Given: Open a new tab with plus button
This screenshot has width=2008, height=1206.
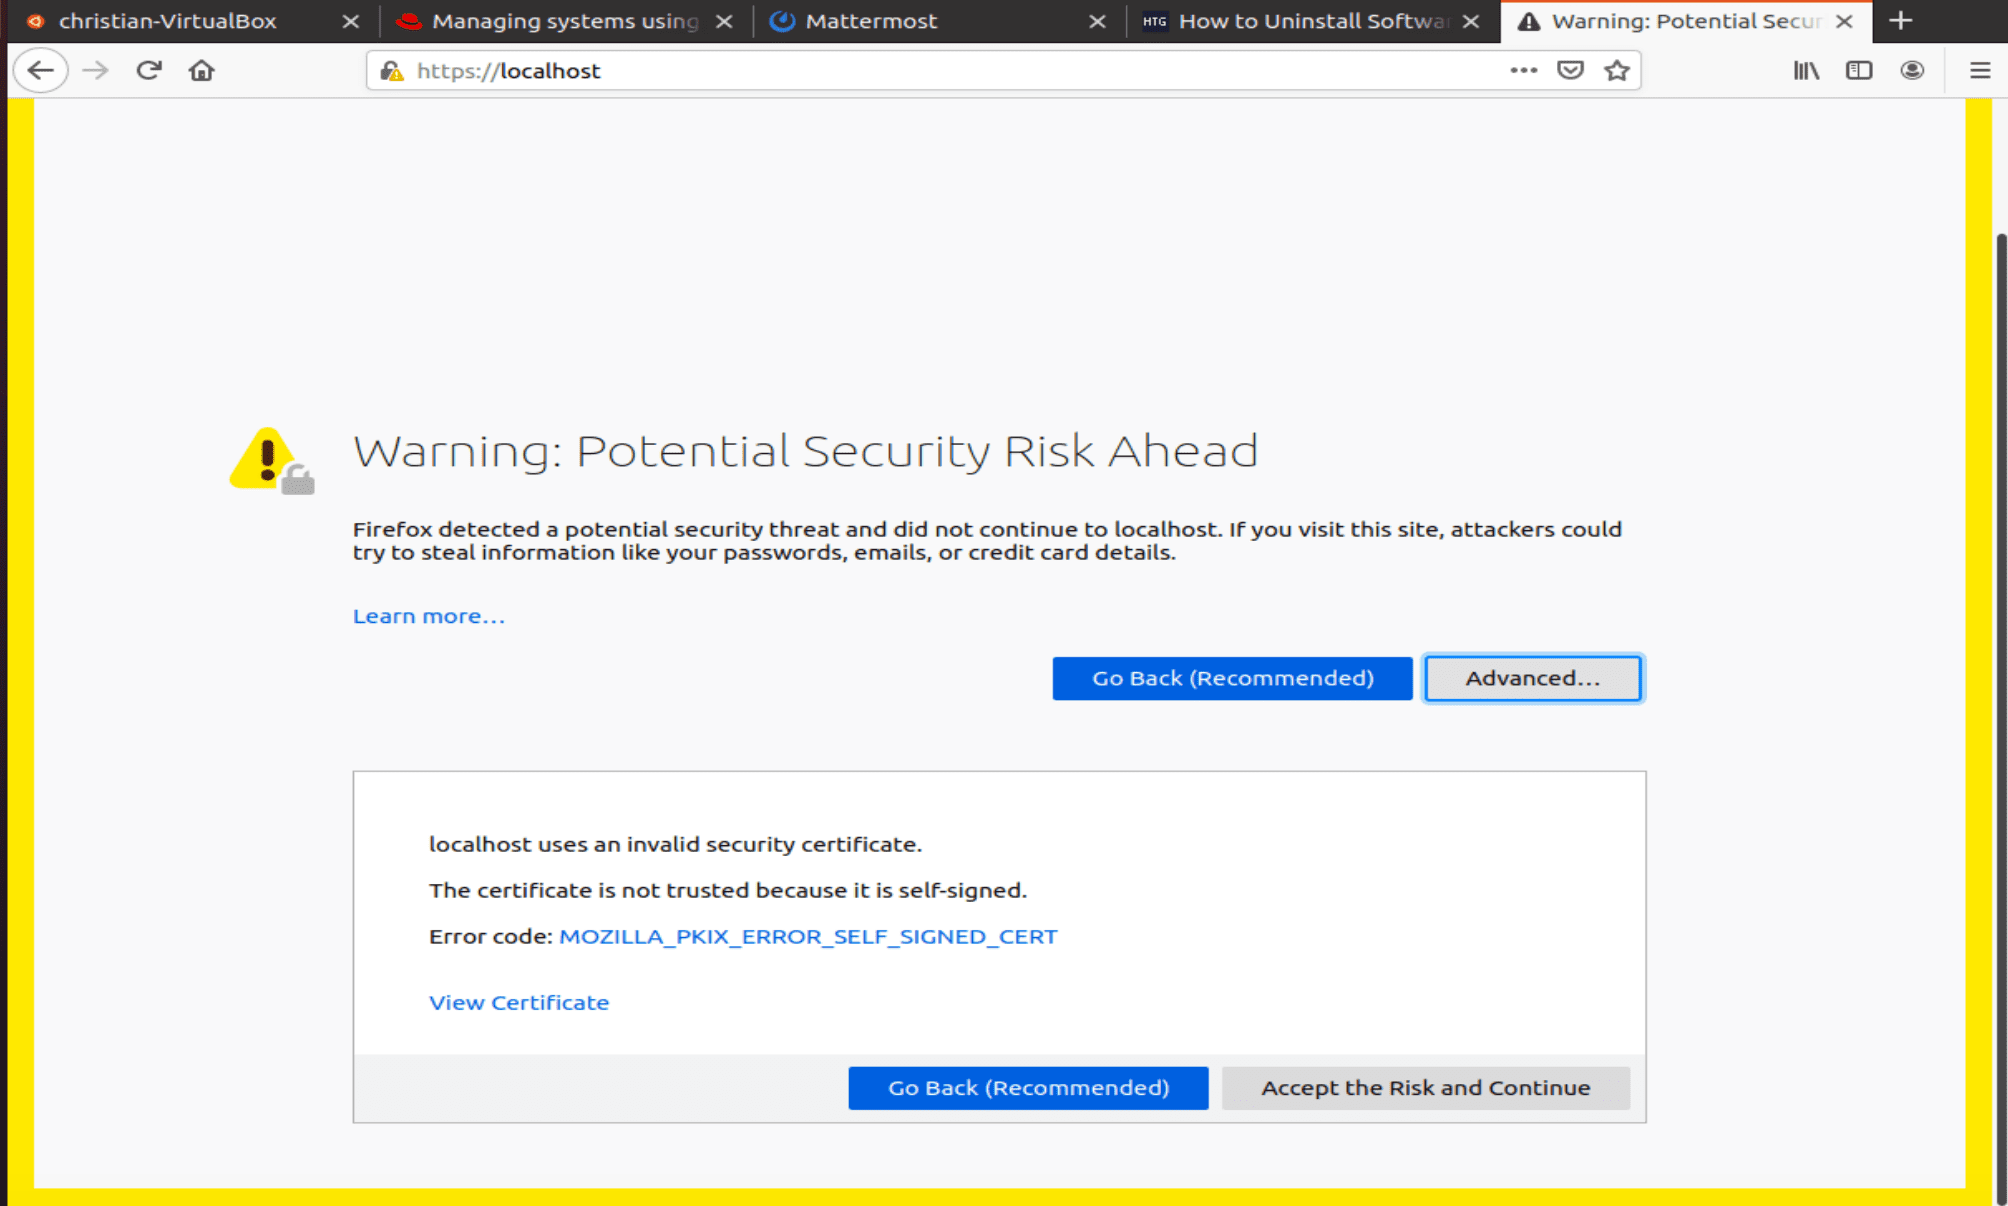Looking at the screenshot, I should (x=1901, y=21).
